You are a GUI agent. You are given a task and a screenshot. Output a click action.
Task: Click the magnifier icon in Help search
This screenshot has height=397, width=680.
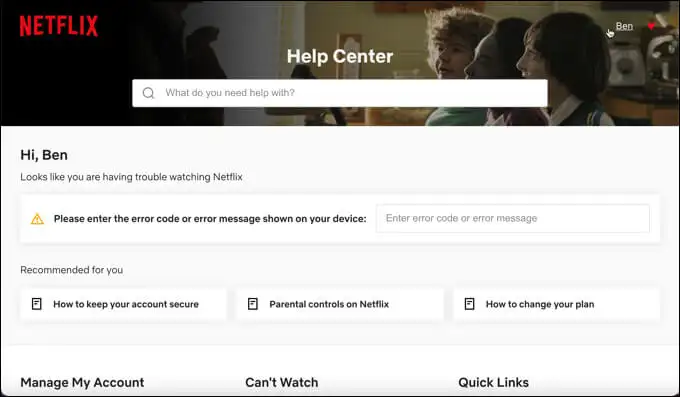click(148, 93)
